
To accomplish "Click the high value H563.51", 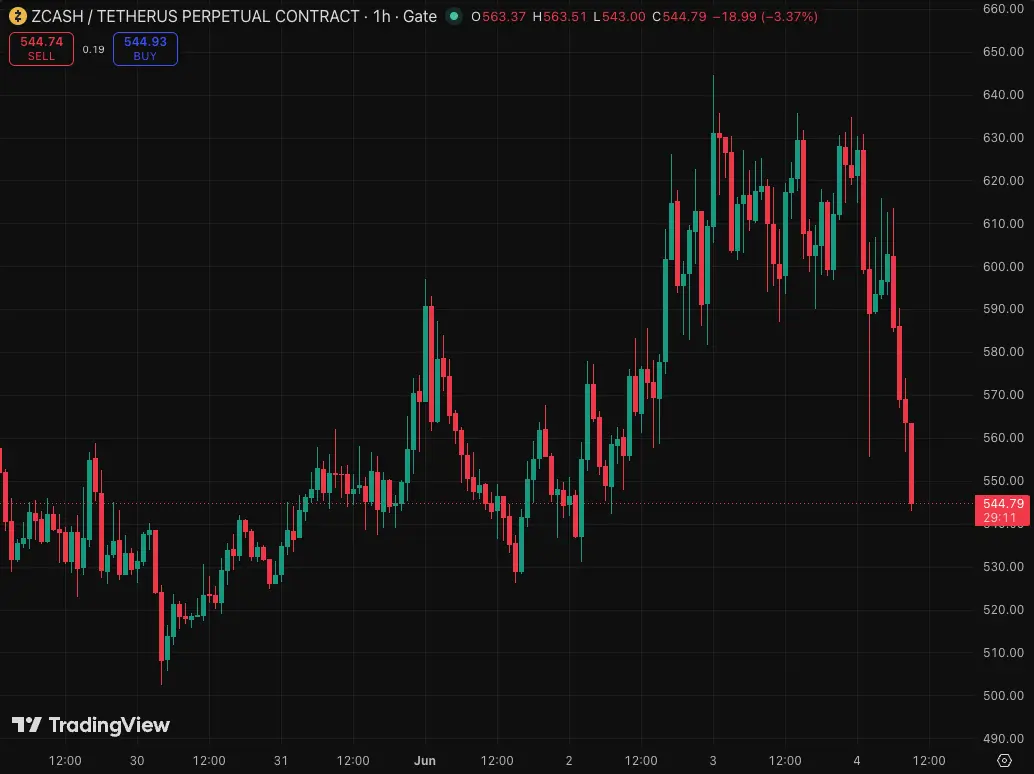I will [x=559, y=16].
